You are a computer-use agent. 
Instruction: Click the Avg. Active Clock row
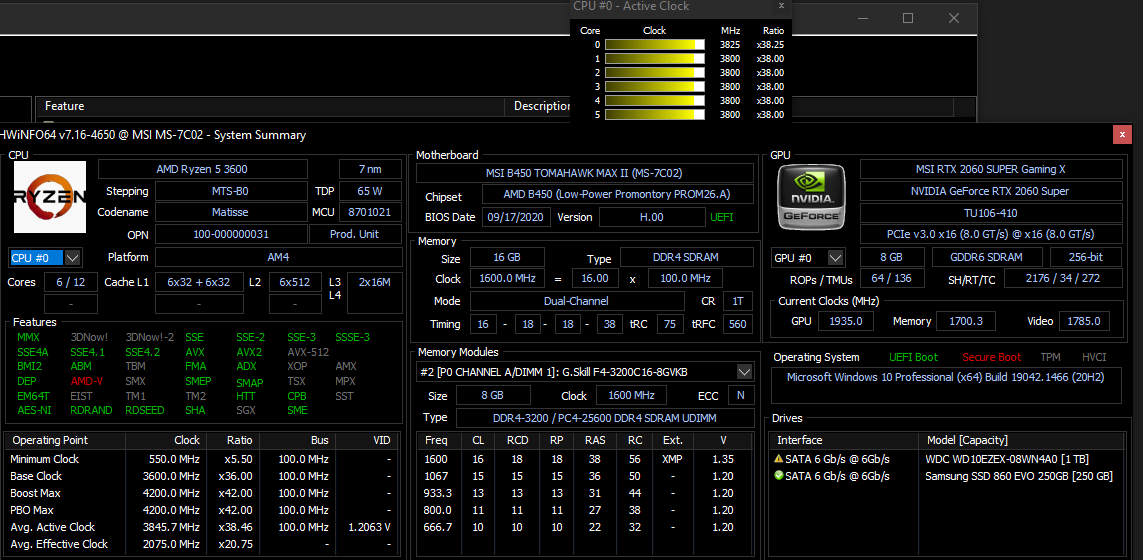click(202, 526)
